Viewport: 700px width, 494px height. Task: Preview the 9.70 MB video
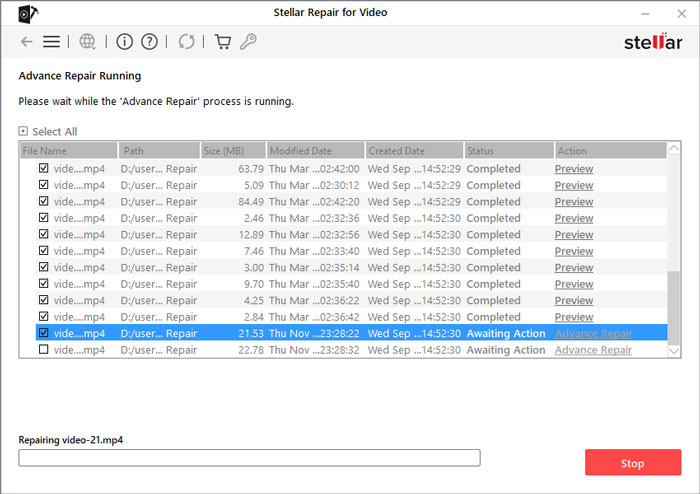pos(574,284)
